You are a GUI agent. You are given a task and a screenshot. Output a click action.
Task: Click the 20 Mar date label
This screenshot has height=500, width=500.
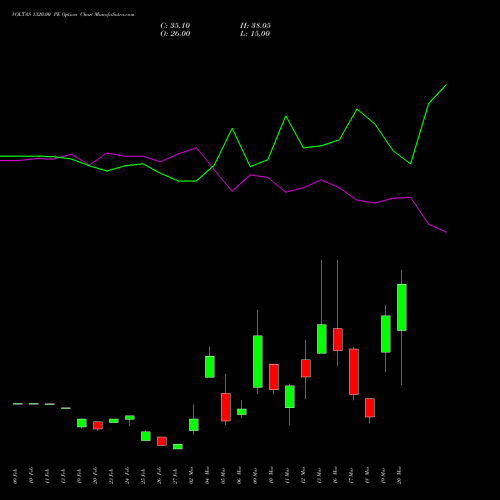pyautogui.click(x=400, y=476)
